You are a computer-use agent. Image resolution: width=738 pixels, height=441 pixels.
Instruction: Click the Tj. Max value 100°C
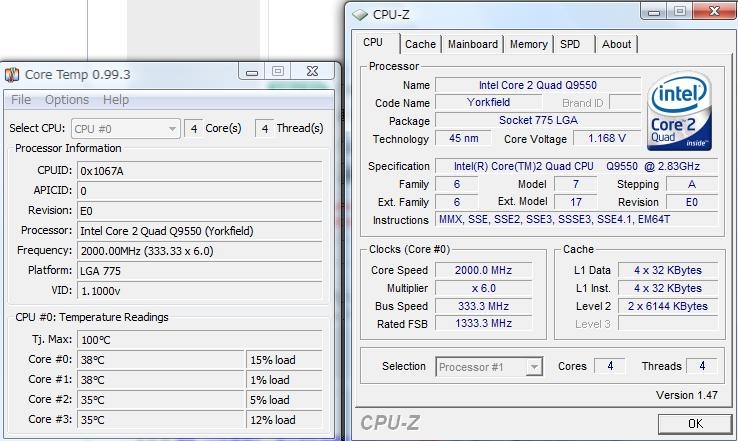coord(200,340)
